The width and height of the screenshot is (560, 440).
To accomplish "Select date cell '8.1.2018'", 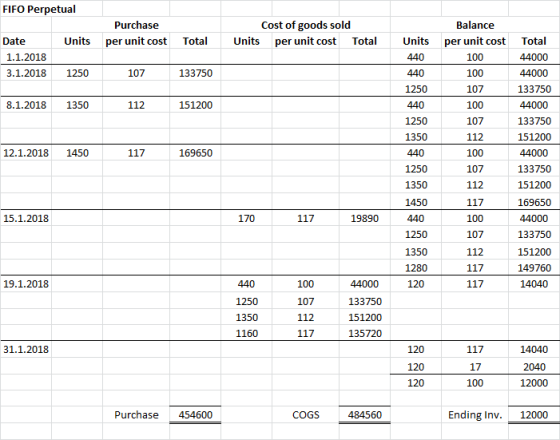I will 26,105.
